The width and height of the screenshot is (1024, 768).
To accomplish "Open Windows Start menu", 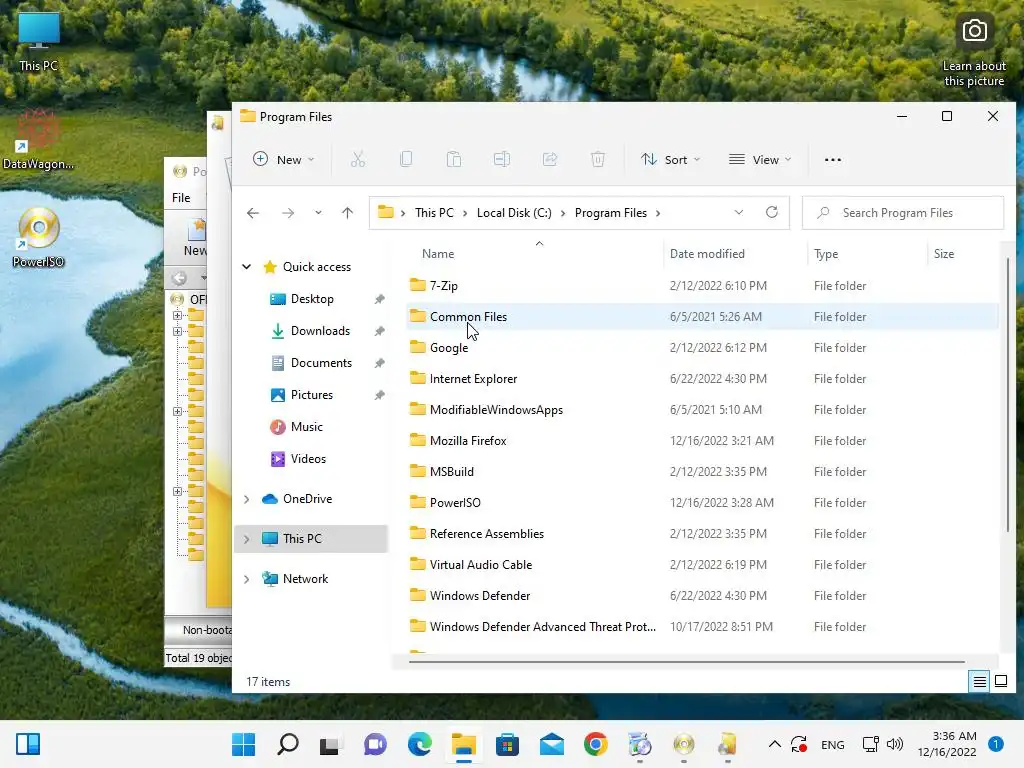I will (244, 744).
